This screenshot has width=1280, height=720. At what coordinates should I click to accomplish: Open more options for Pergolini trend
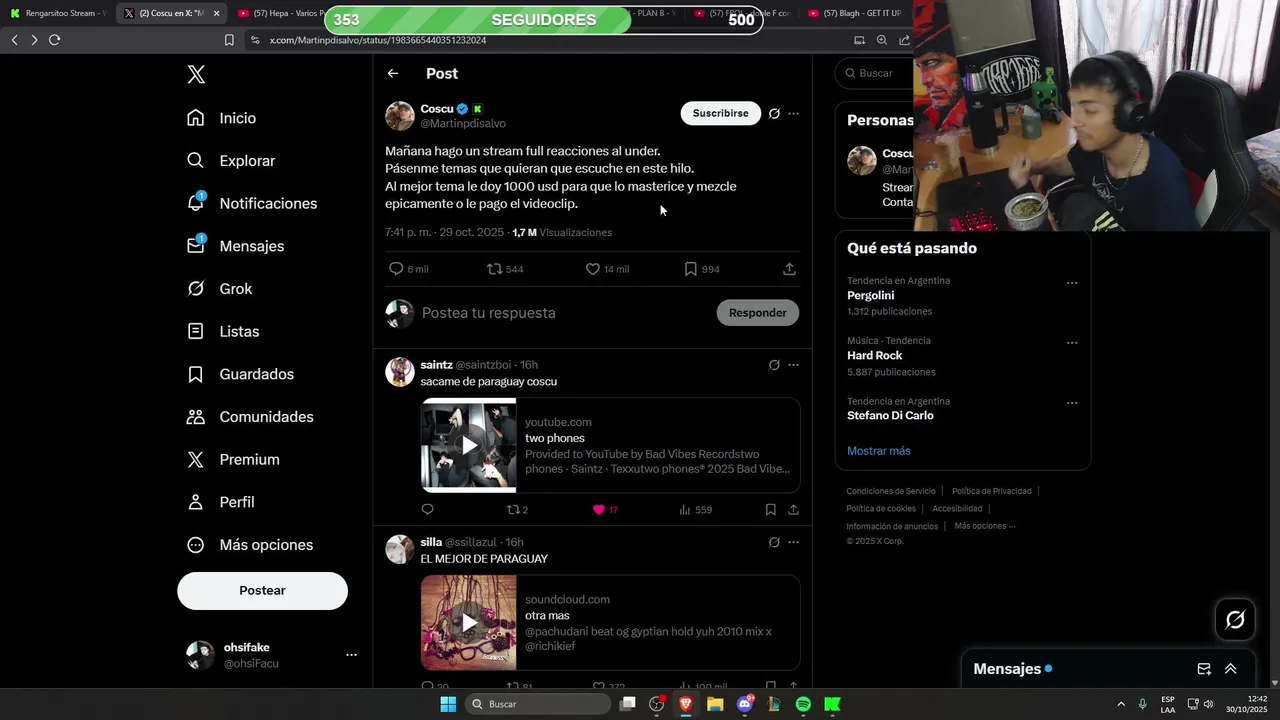tap(1072, 283)
